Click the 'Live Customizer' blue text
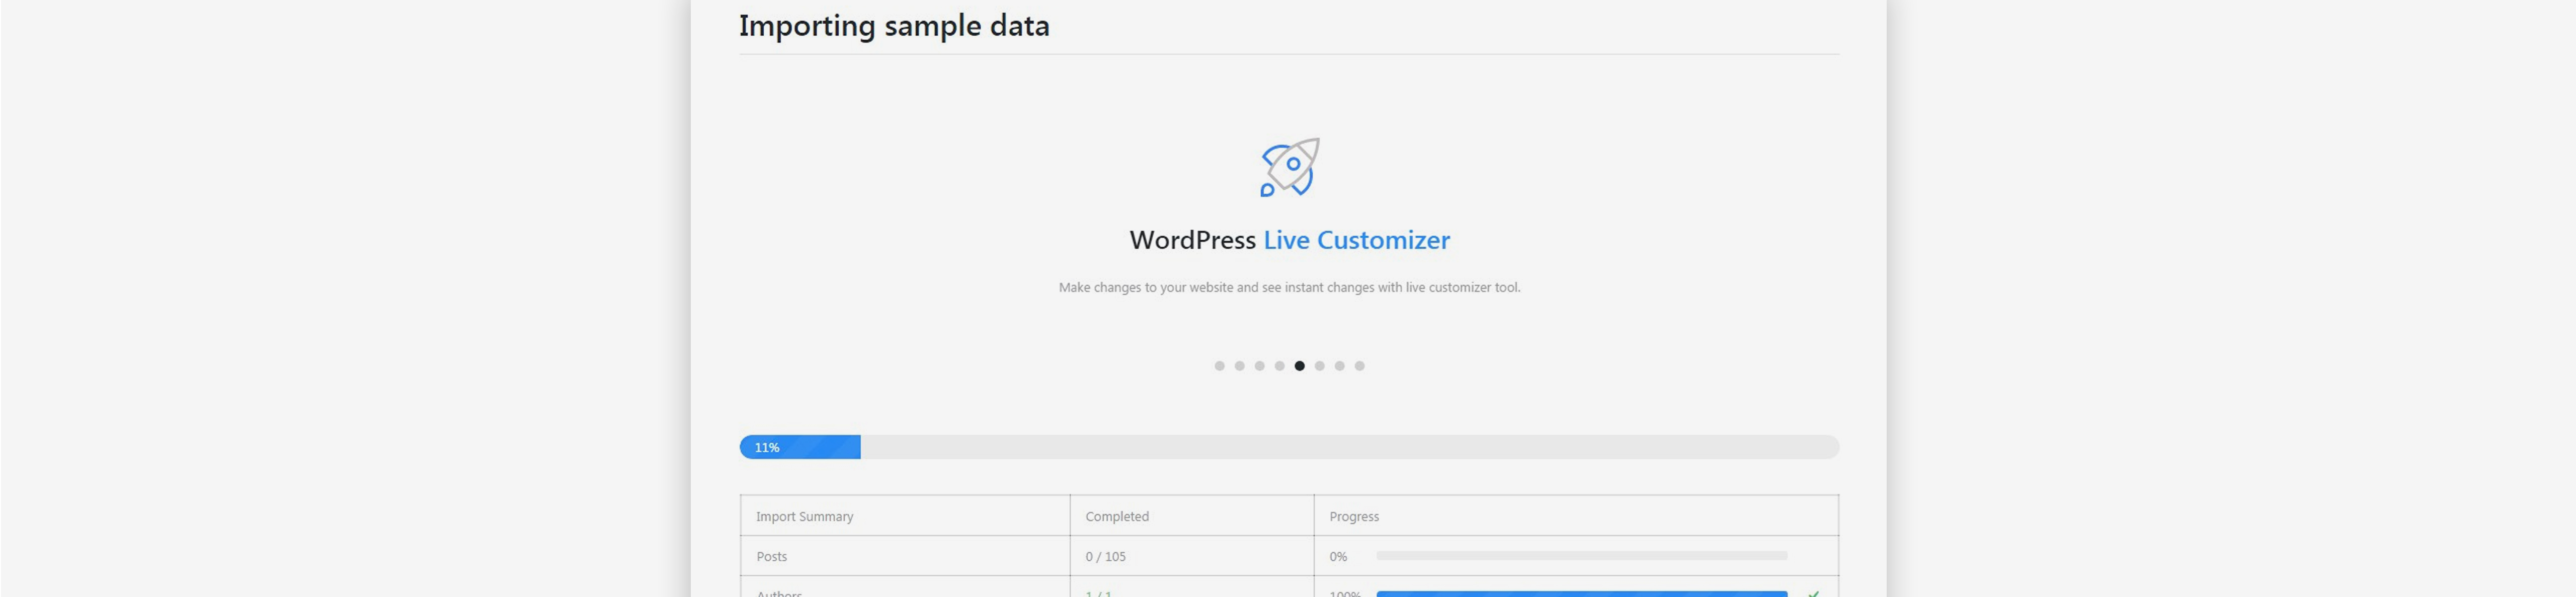The width and height of the screenshot is (2576, 597). coord(1356,240)
